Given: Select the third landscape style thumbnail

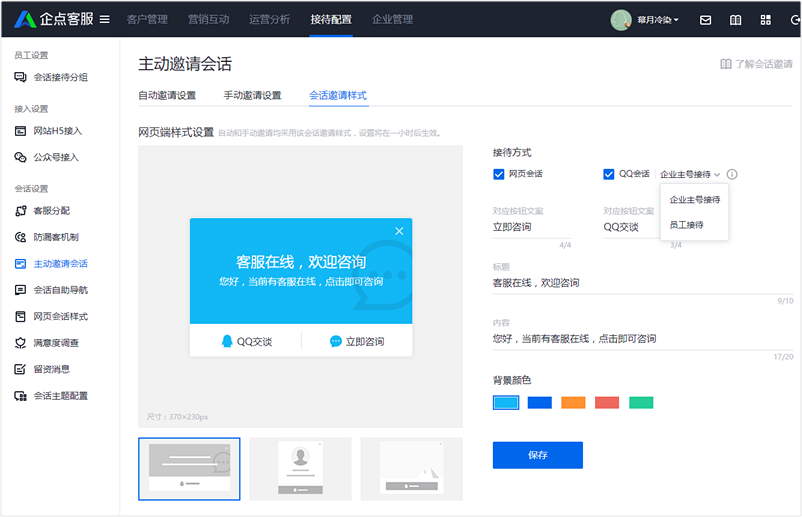Looking at the screenshot, I should coord(412,469).
